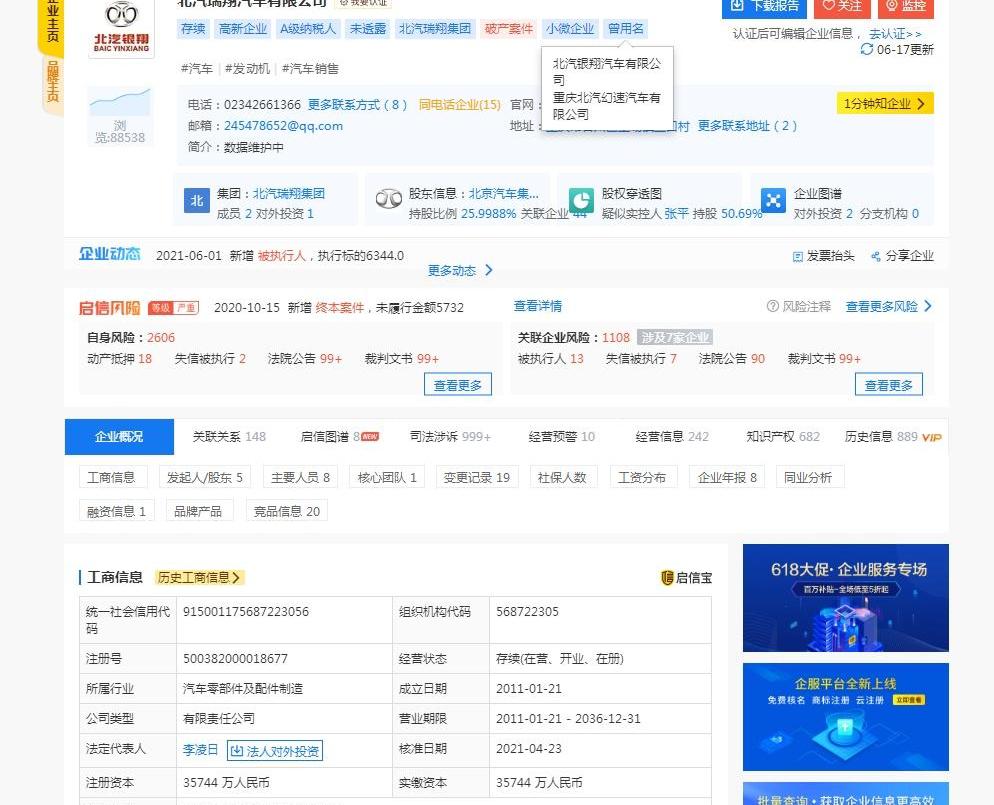Image resolution: width=994 pixels, height=805 pixels.
Task: Select 主要人员 8 sub-tab
Action: tap(300, 477)
